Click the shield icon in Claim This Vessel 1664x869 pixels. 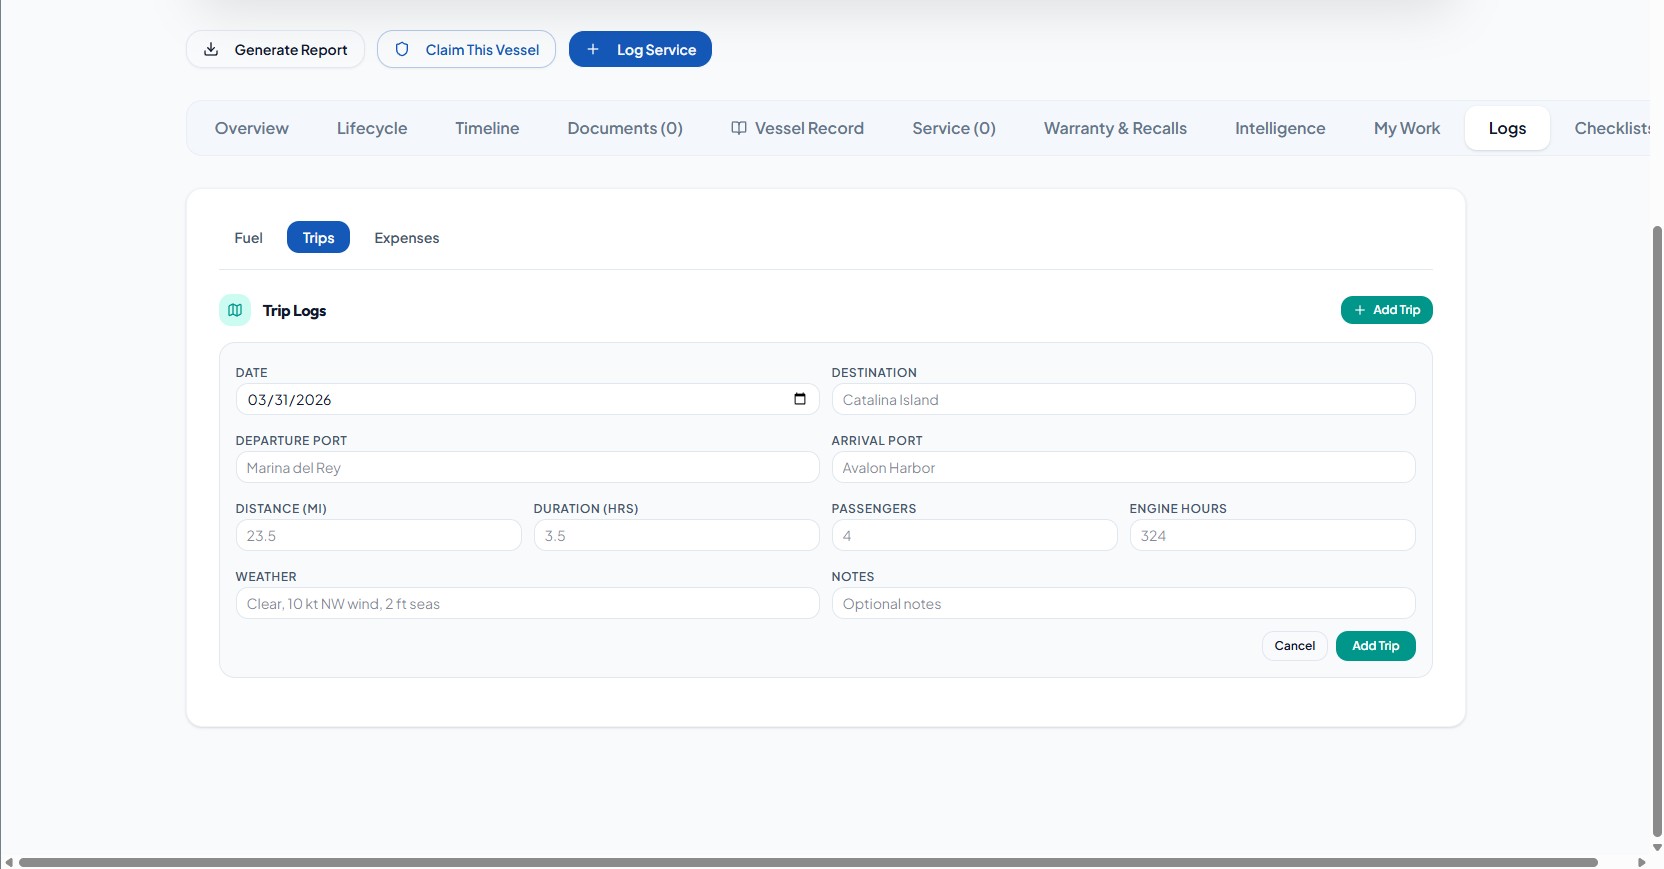point(402,49)
